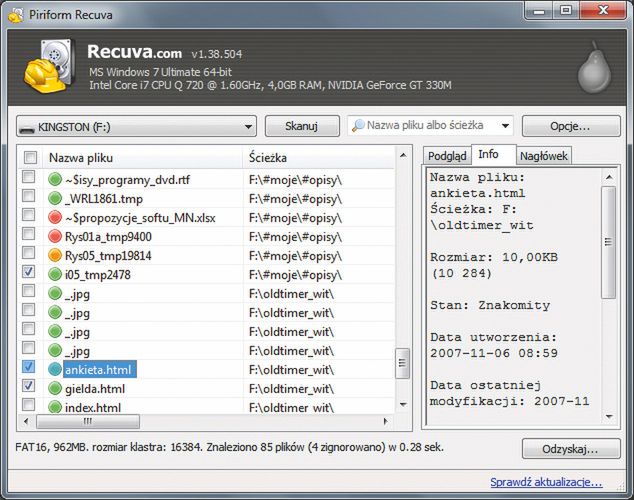This screenshot has height=500, width=634.
Task: Click the Recuva hard-hat drive logo
Action: 49,66
